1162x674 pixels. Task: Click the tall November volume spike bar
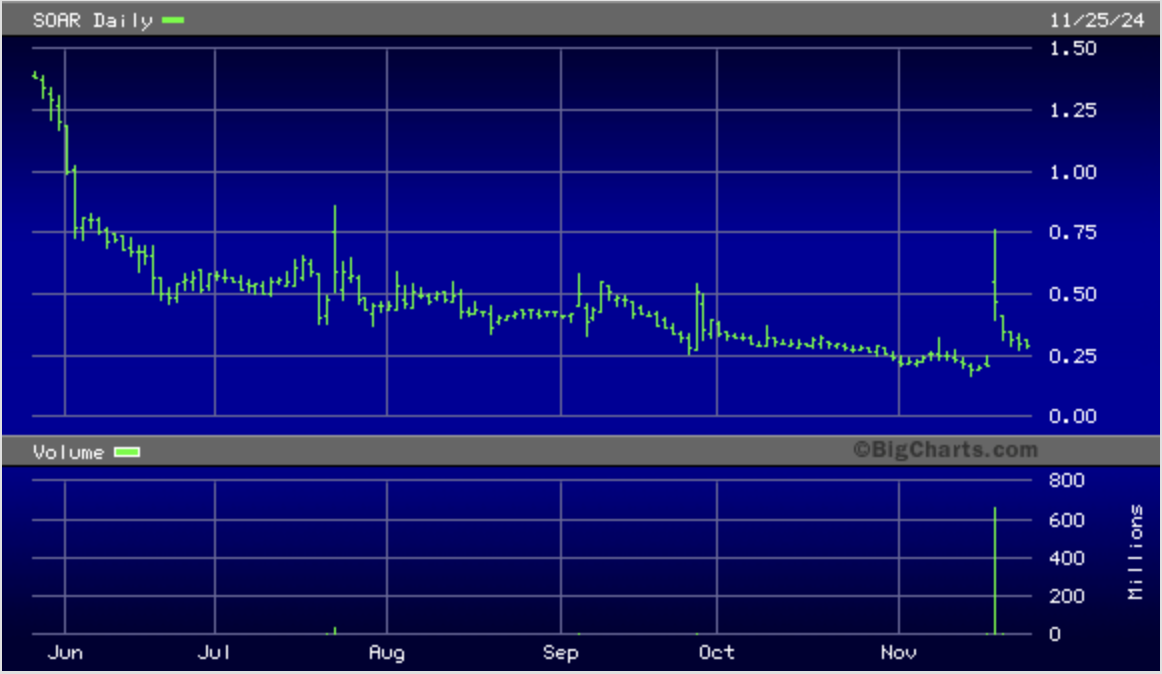click(995, 572)
